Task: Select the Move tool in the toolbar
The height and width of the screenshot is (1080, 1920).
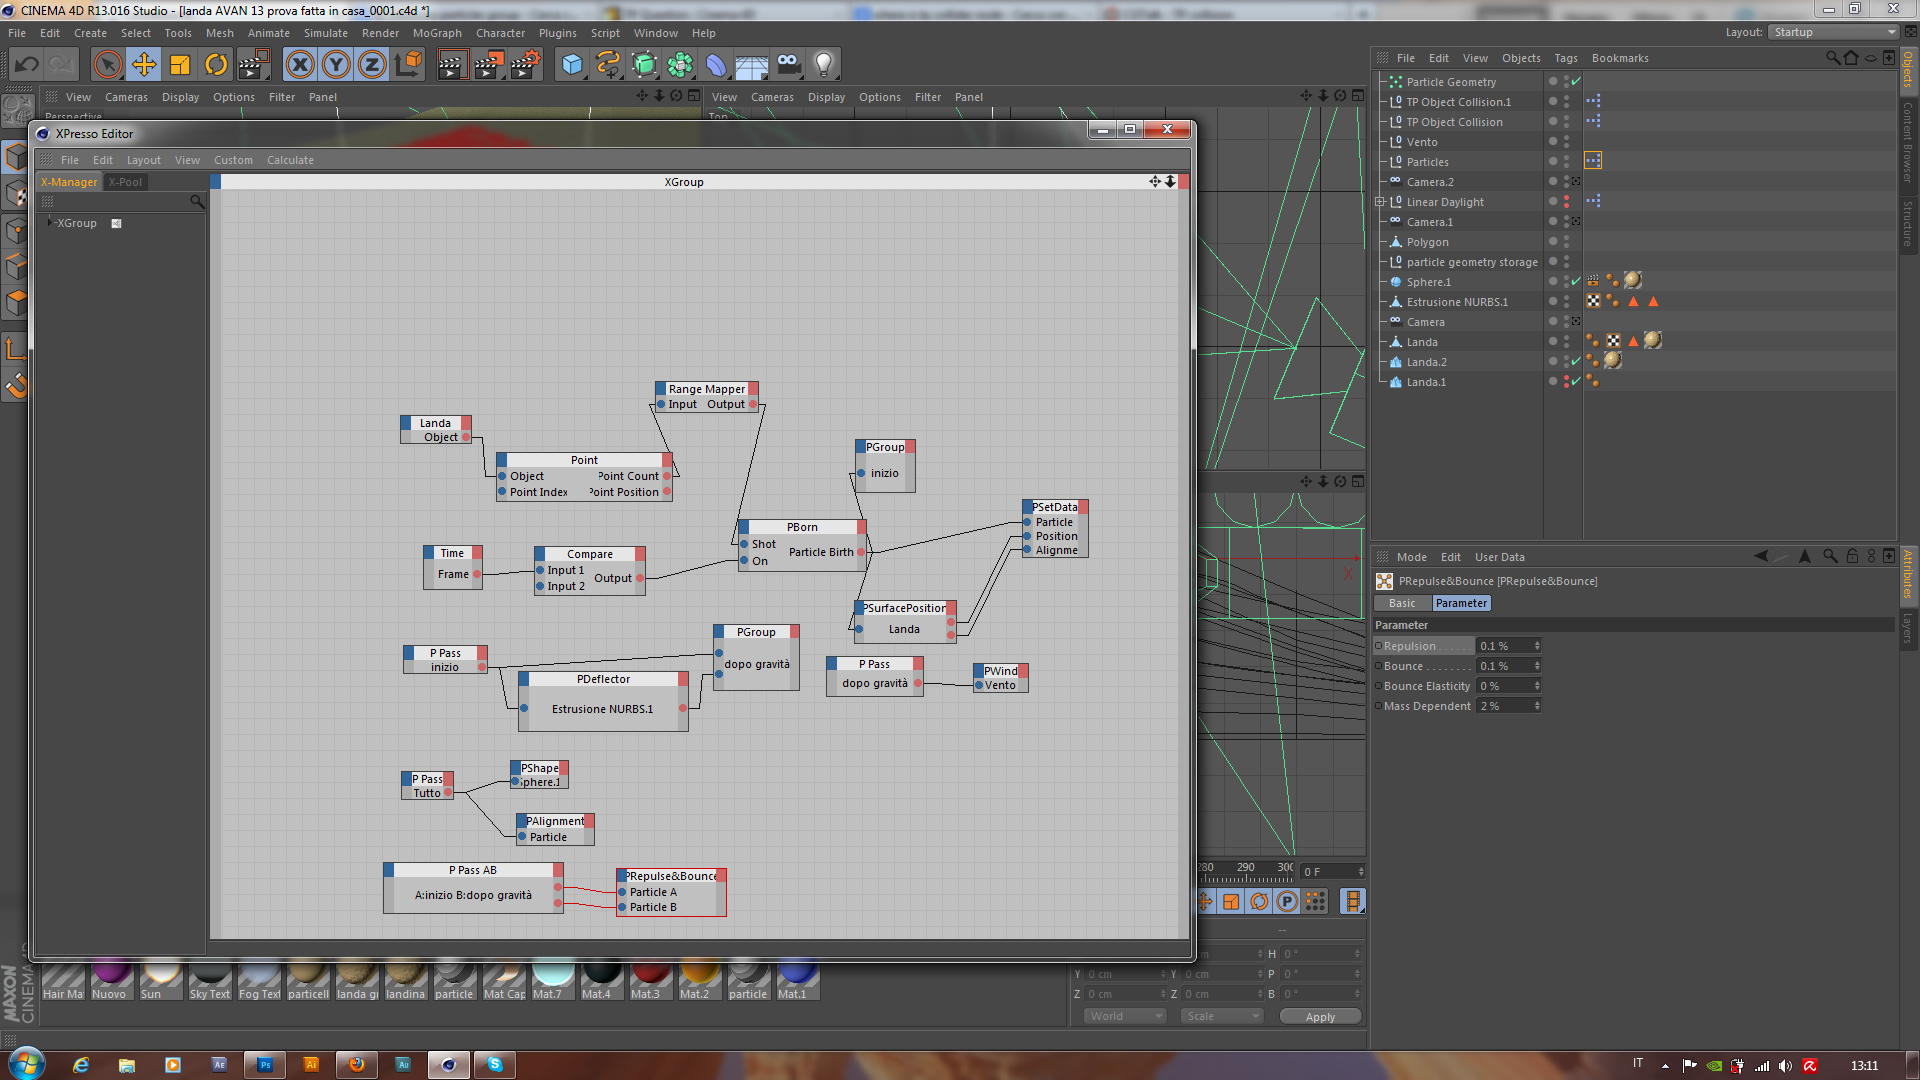Action: (144, 65)
